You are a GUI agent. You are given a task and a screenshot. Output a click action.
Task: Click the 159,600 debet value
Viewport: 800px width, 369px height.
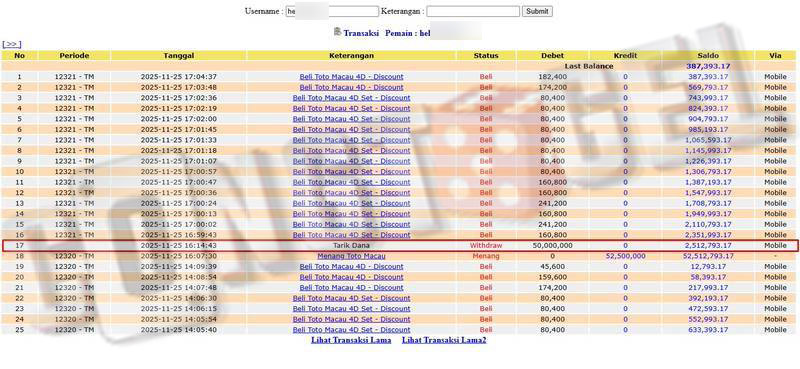click(x=553, y=277)
